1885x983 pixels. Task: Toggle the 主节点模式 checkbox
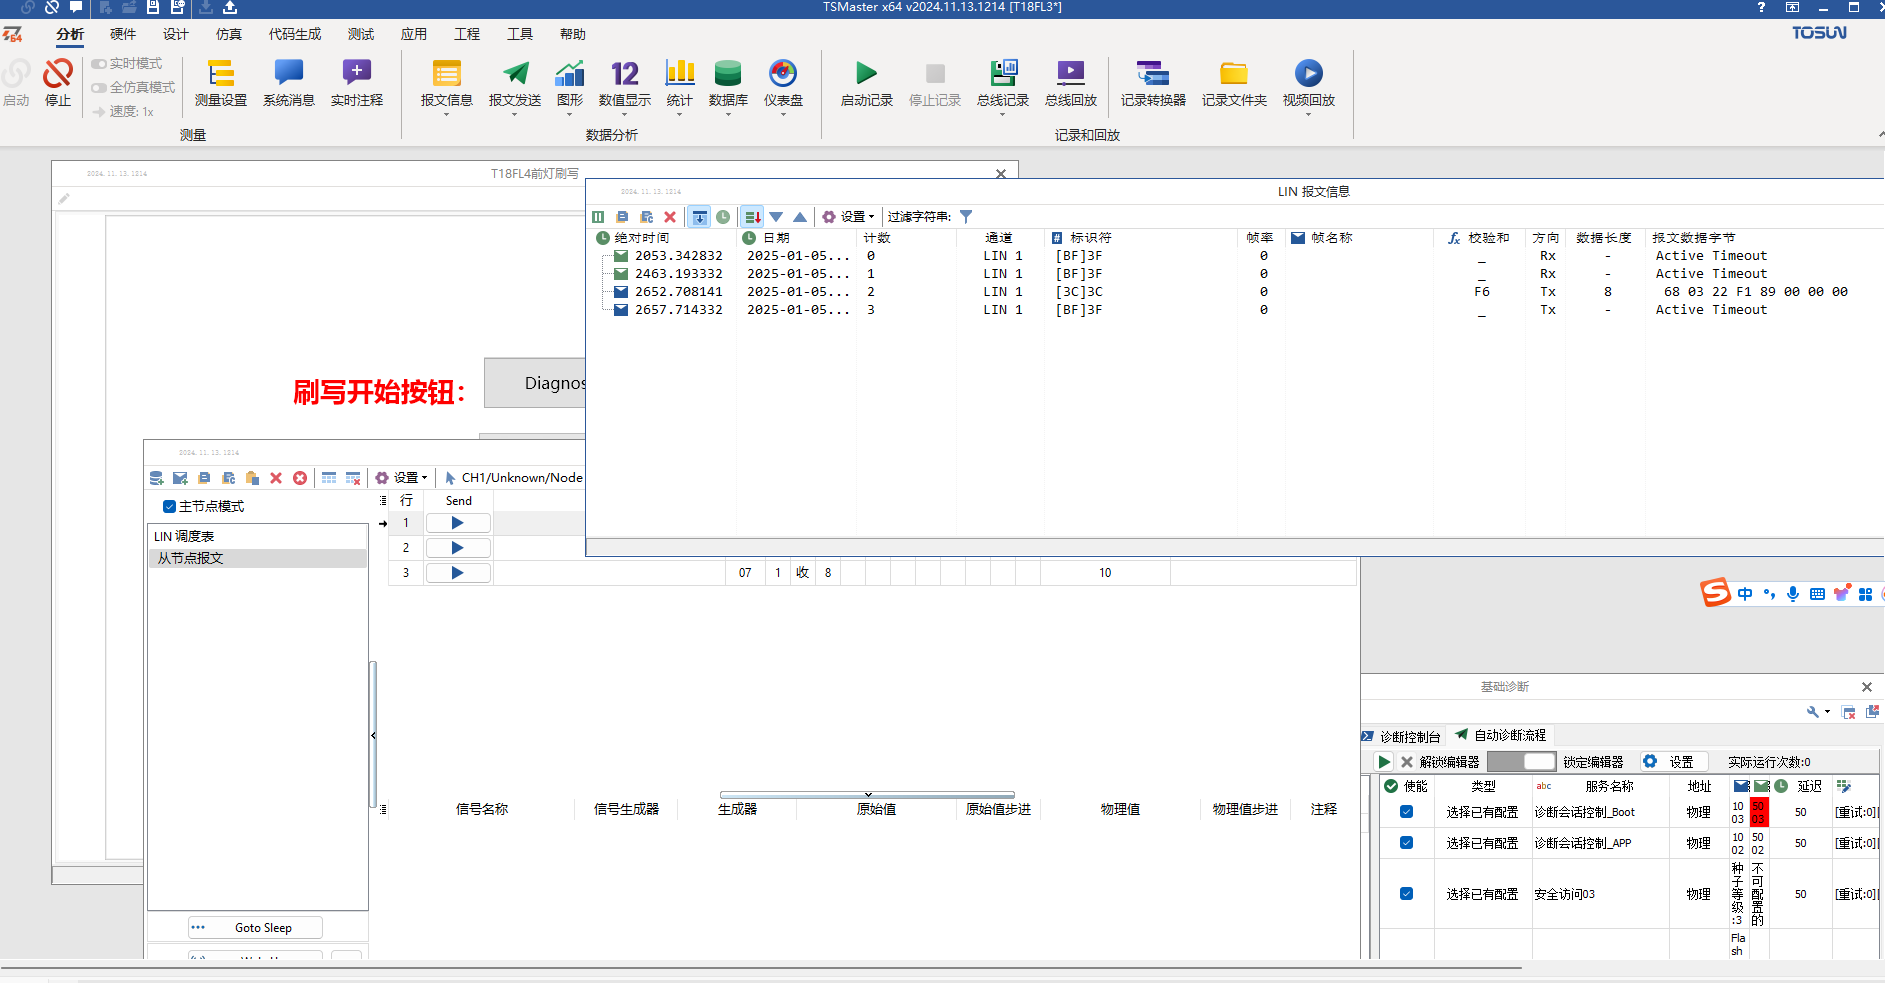(x=169, y=506)
